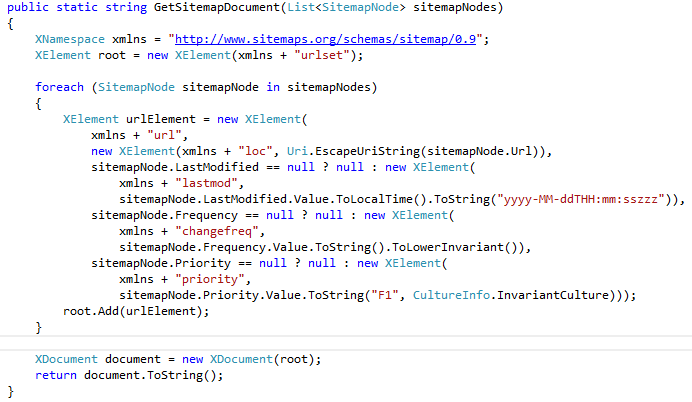The height and width of the screenshot is (402, 692).
Task: Click the GetSitemapDocument method name
Action: (x=217, y=8)
